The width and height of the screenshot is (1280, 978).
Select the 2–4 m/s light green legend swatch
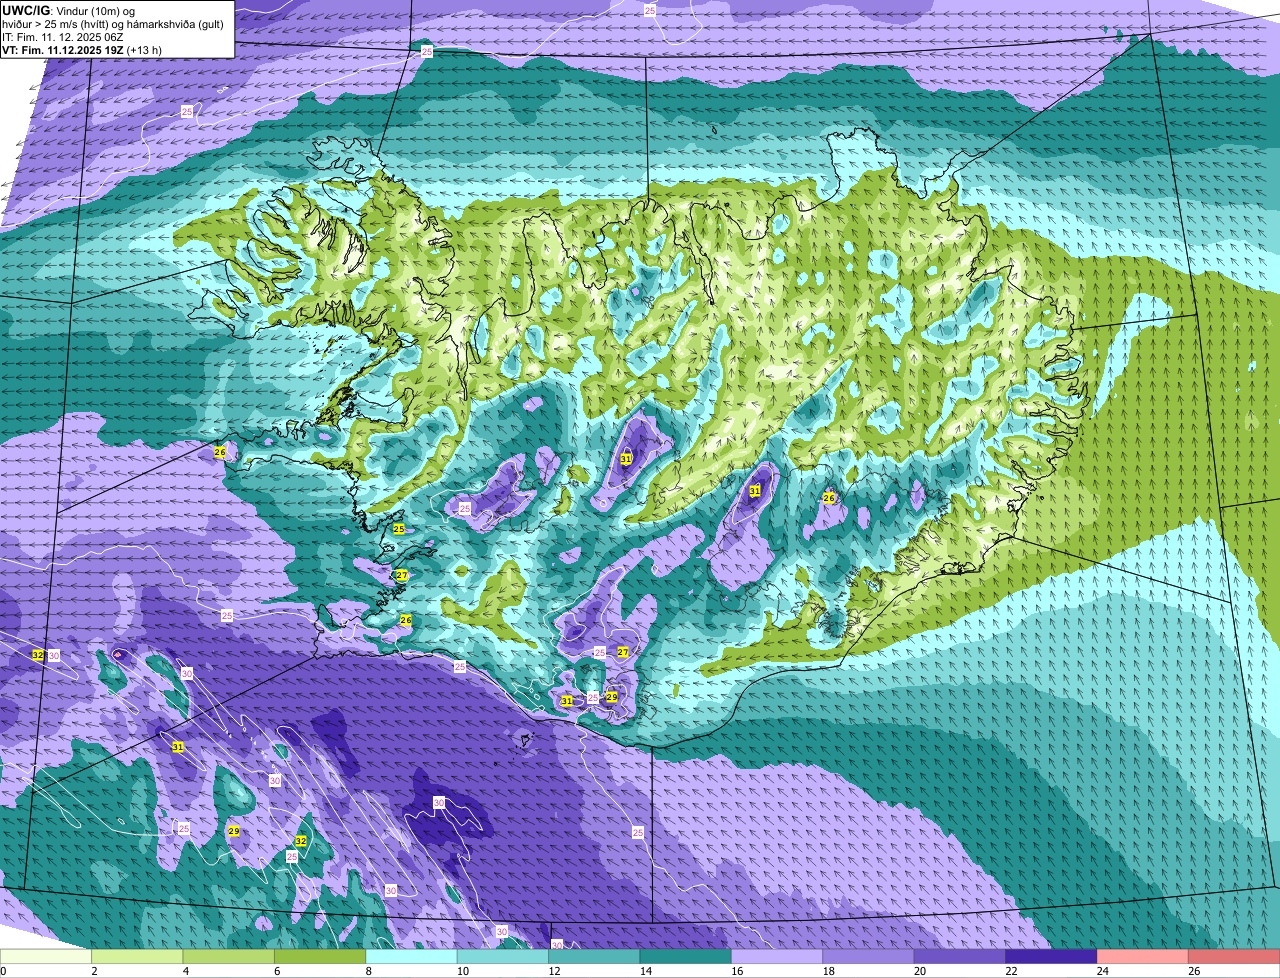(137, 957)
